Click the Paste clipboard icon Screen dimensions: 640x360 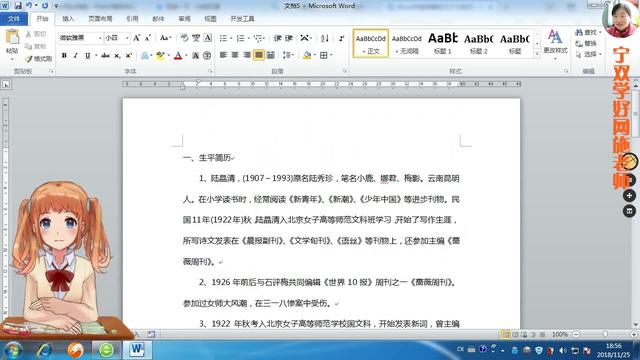pos(12,37)
